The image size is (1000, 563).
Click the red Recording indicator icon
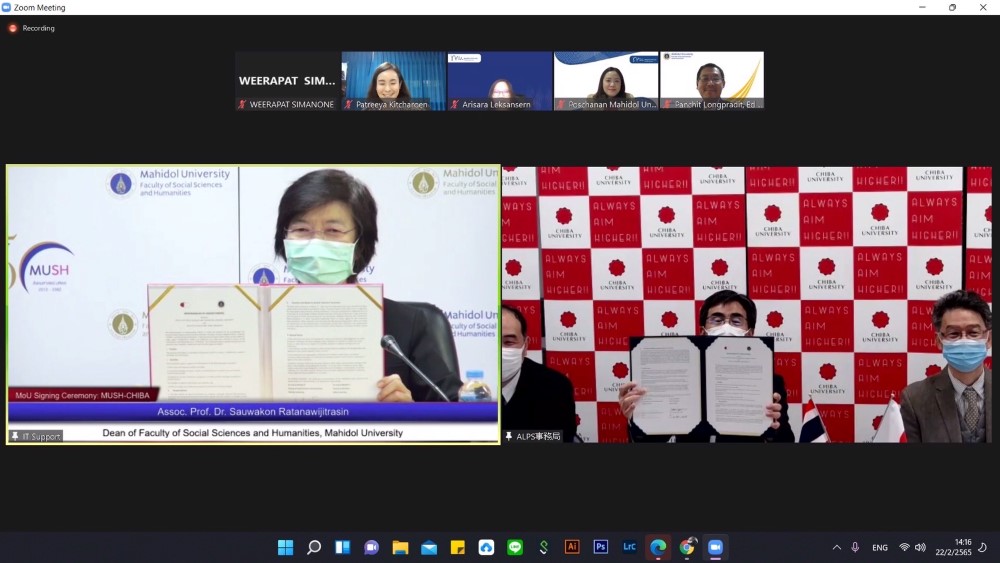point(13,28)
